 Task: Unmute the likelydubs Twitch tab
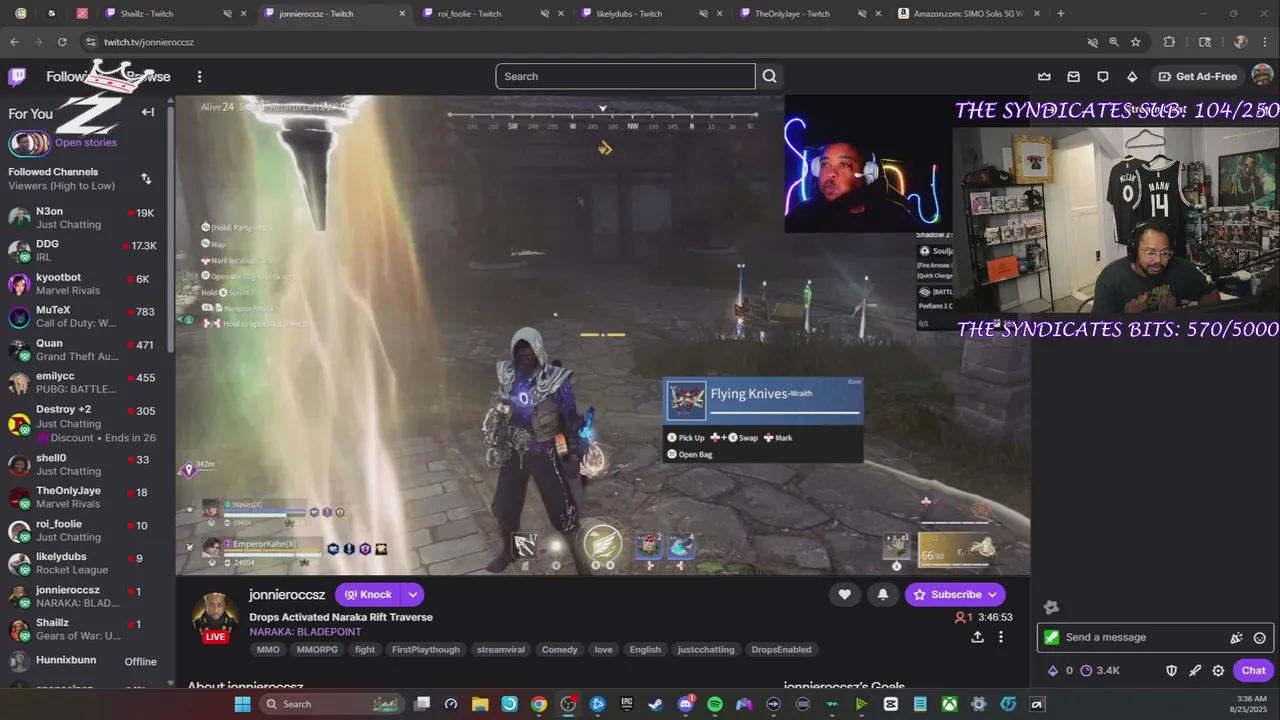pyautogui.click(x=703, y=14)
